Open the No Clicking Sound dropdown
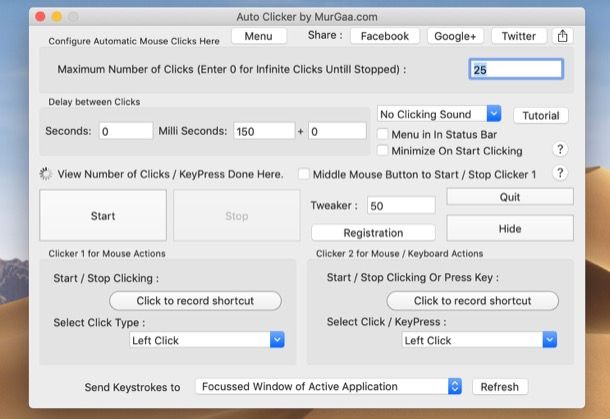The width and height of the screenshot is (610, 419). [439, 114]
